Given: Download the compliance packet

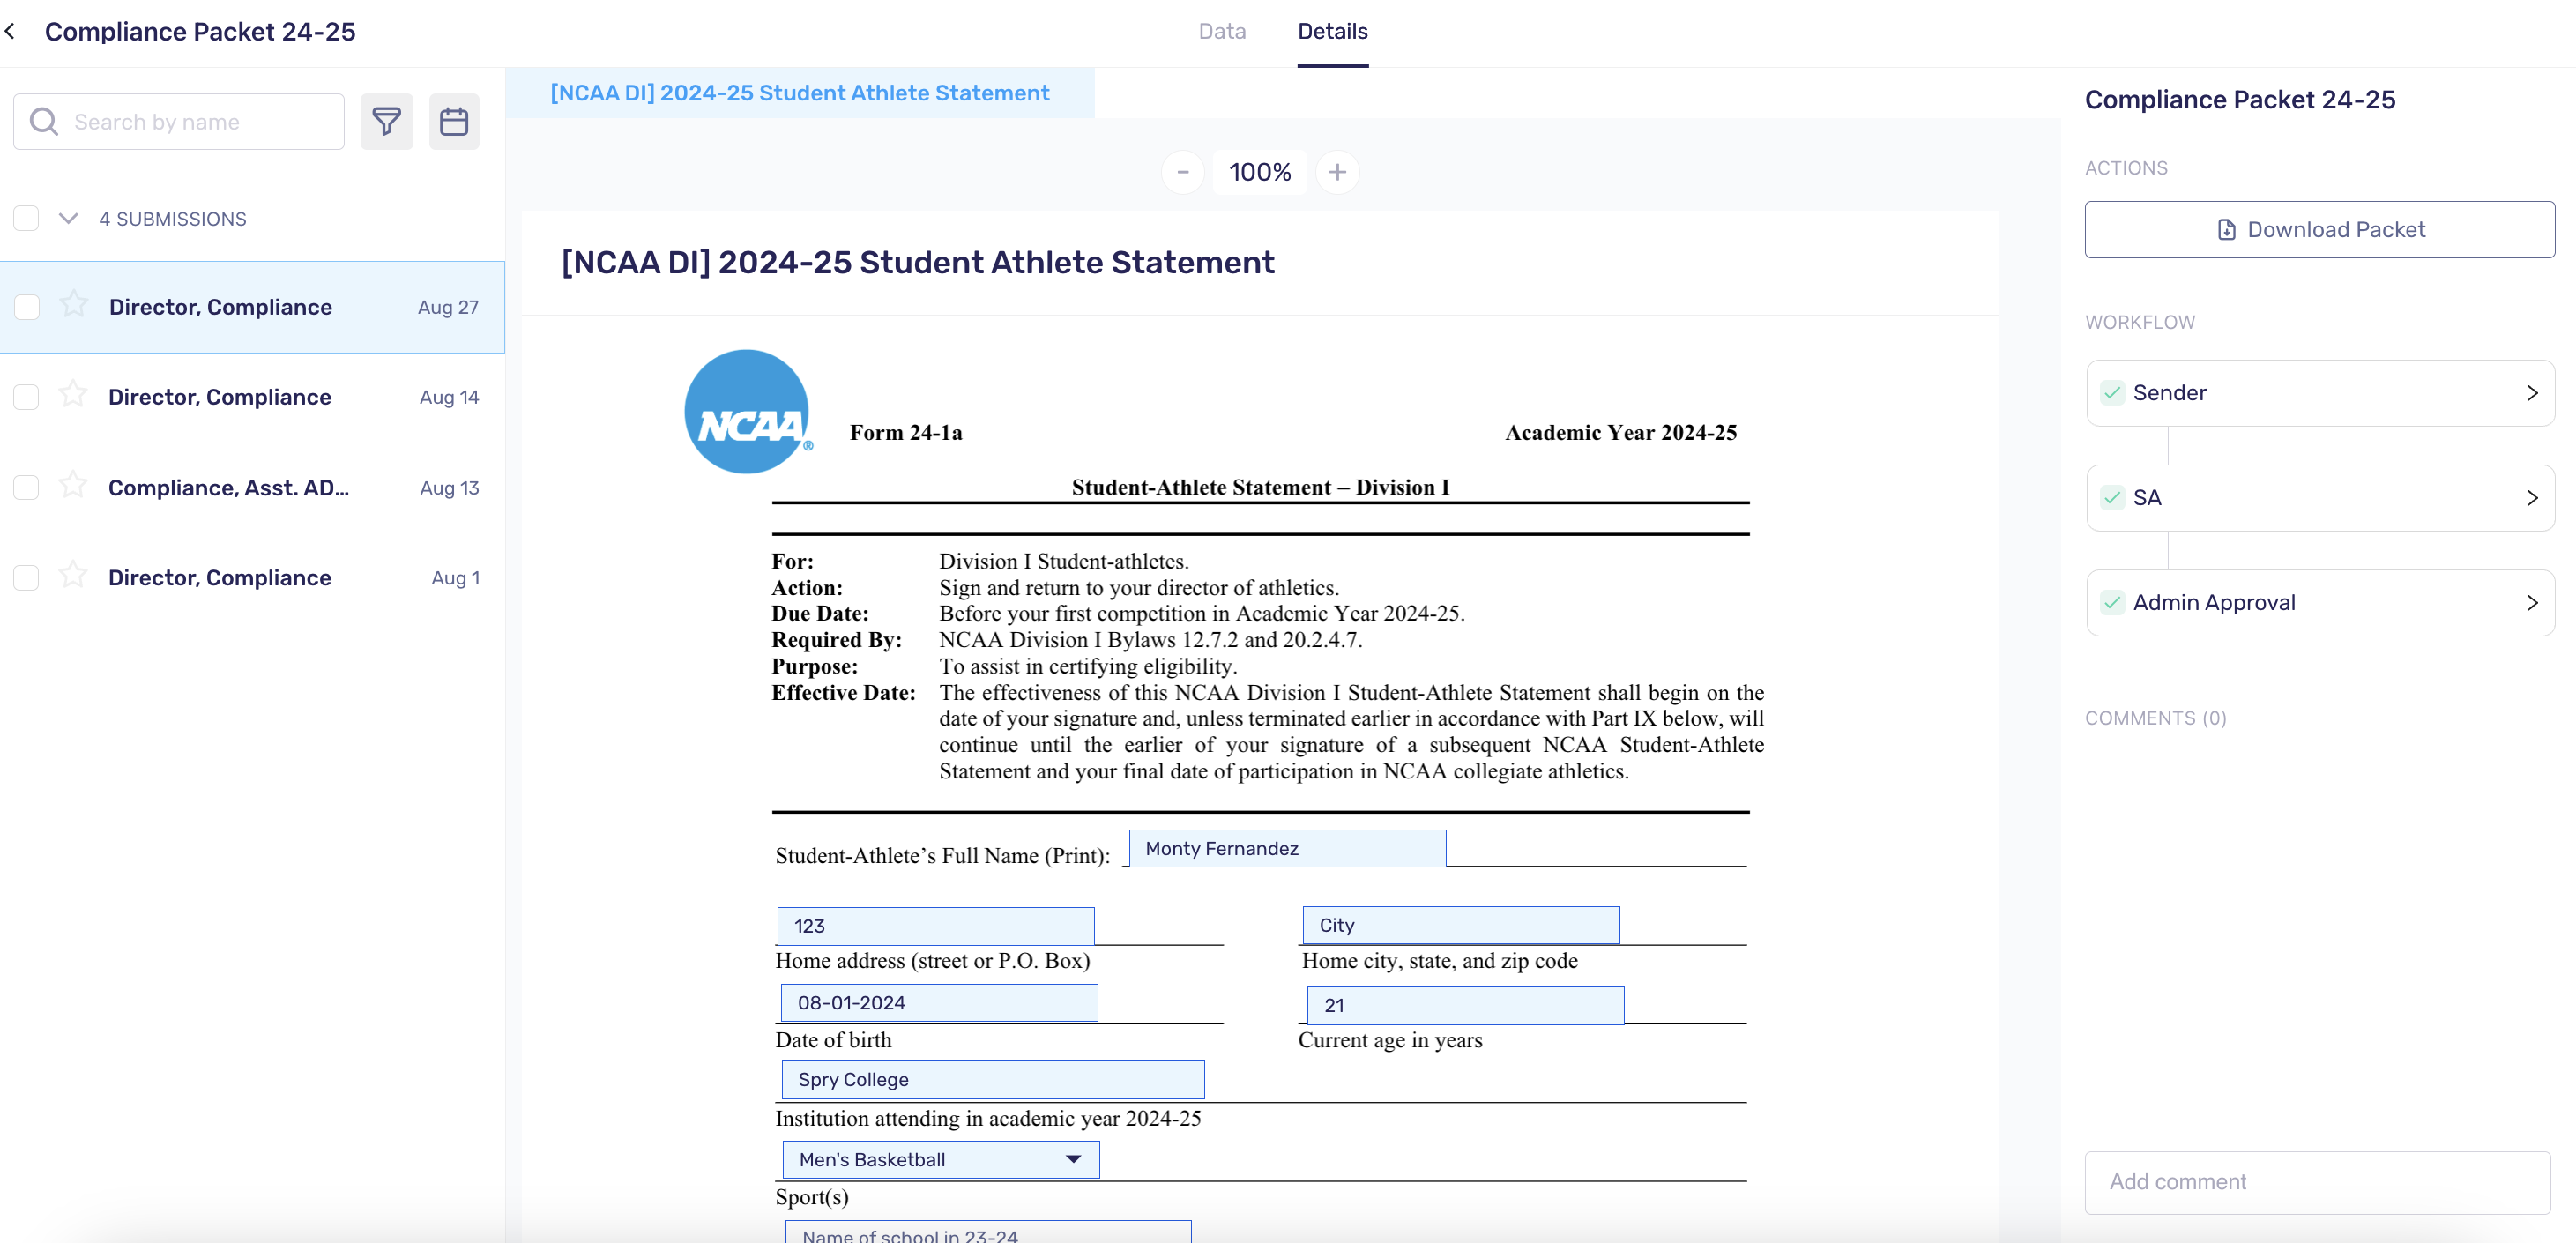Looking at the screenshot, I should pyautogui.click(x=2320, y=229).
